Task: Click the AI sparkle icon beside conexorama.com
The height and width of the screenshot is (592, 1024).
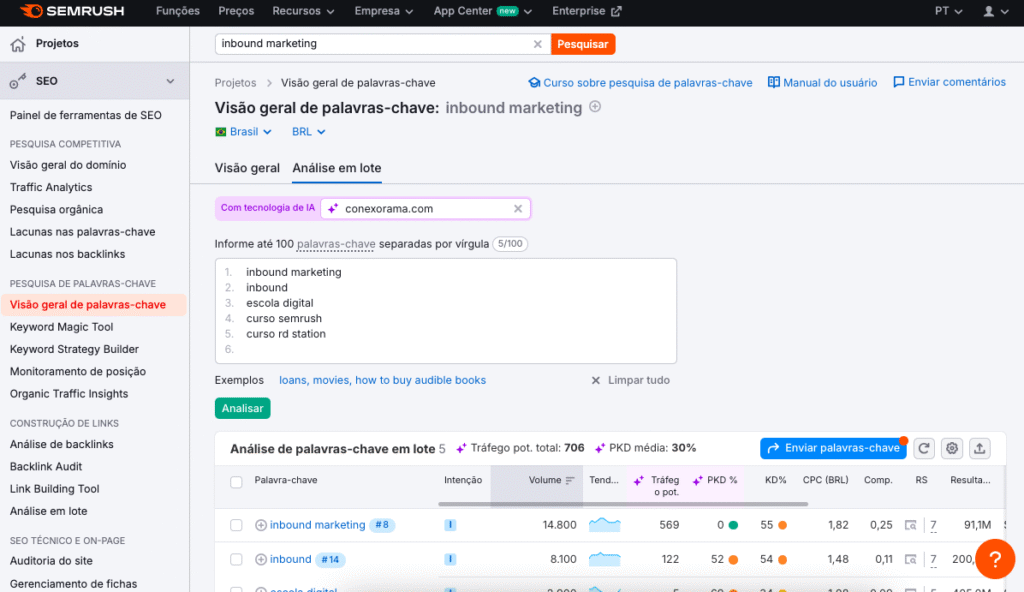Action: (333, 208)
